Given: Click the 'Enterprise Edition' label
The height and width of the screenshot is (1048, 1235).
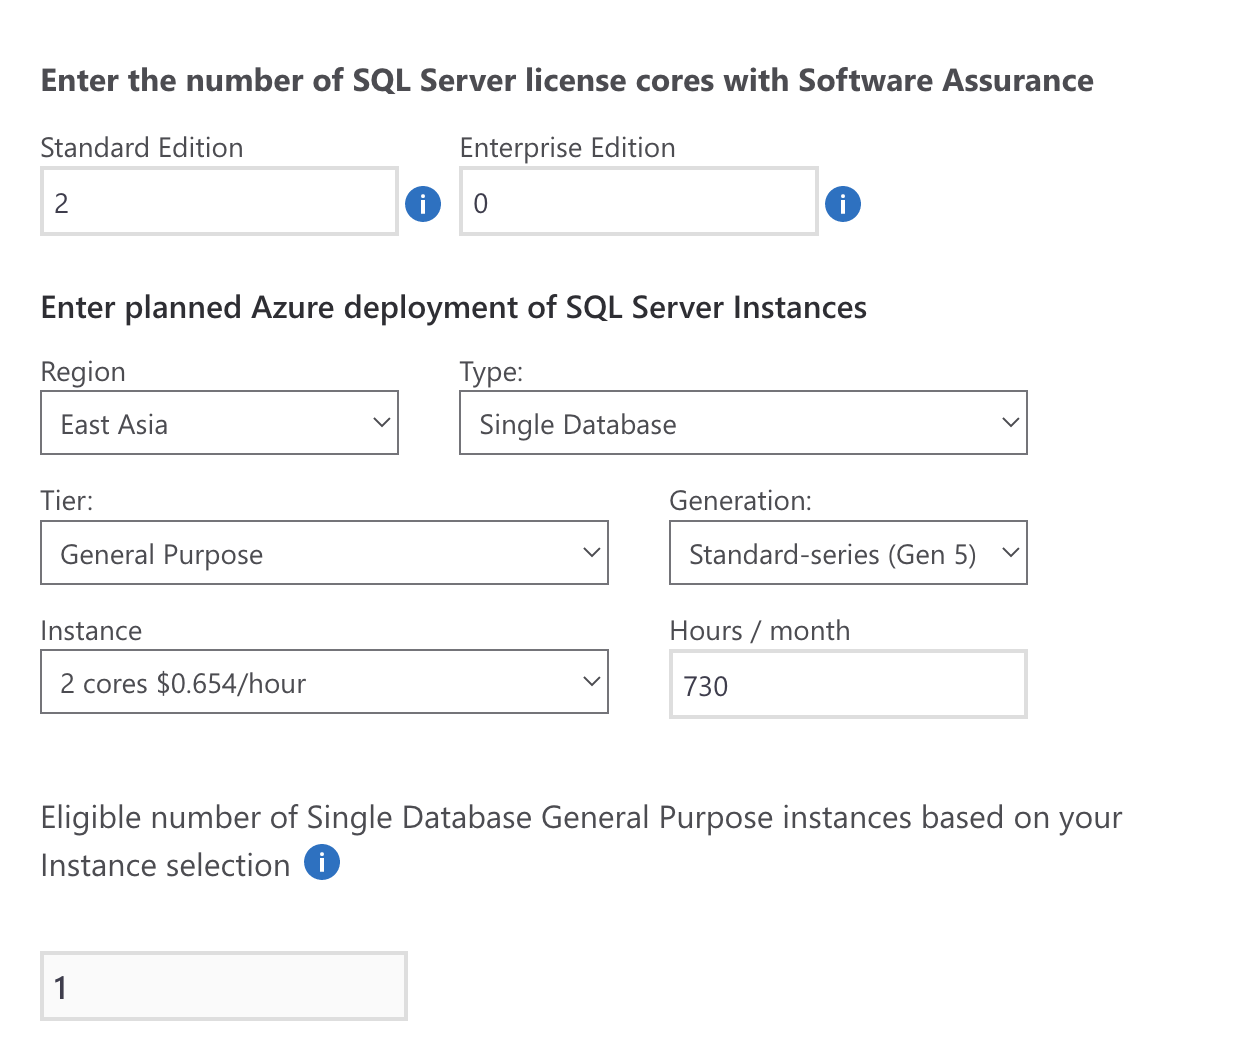Looking at the screenshot, I should pos(568,148).
